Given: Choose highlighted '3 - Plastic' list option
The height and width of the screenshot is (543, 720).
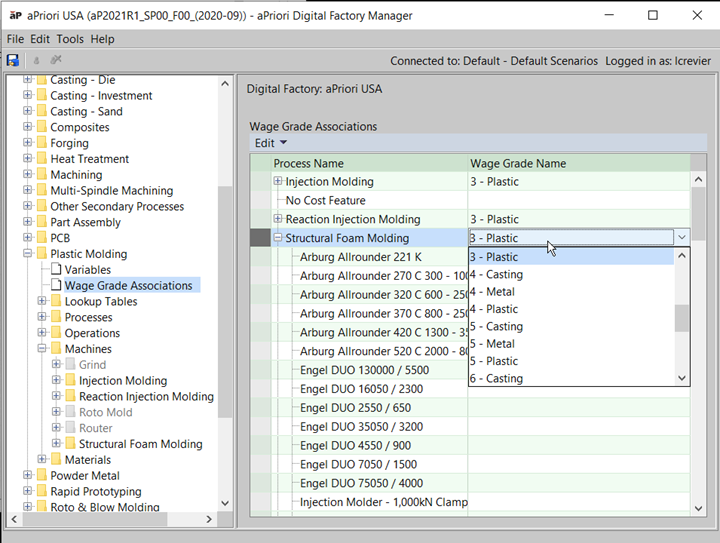Looking at the screenshot, I should (571, 257).
